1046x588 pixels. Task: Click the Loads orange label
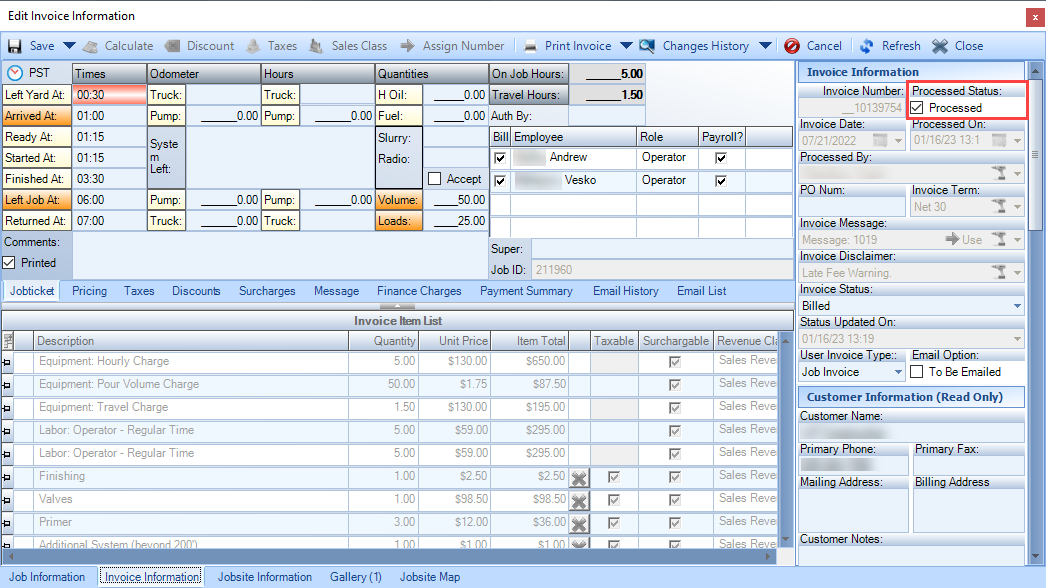click(399, 221)
